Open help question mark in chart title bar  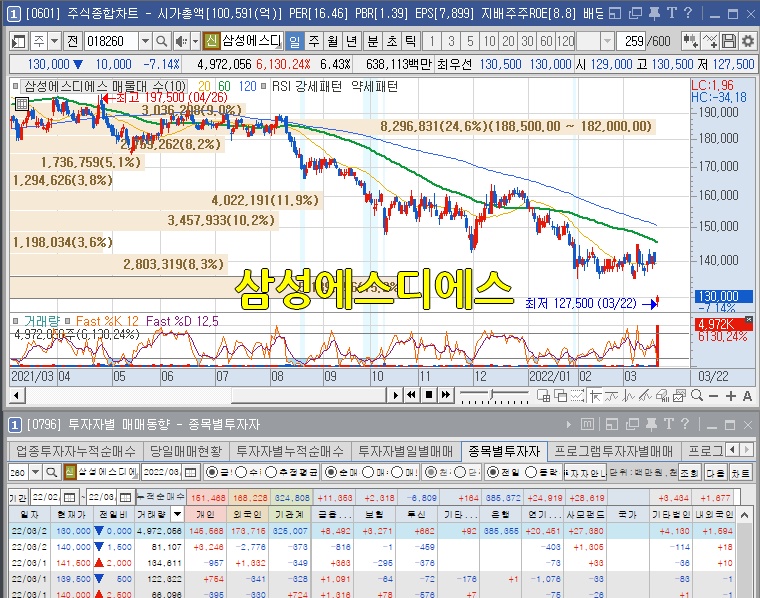pos(688,13)
